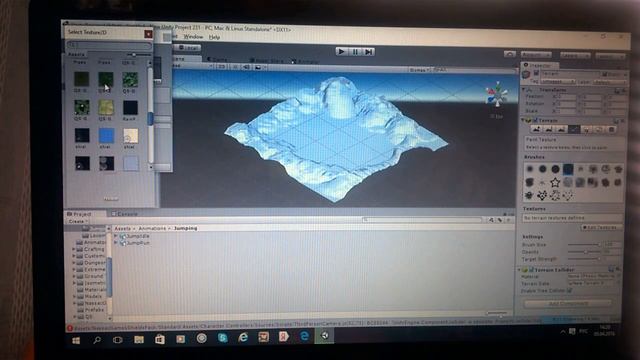Pick the third hard round brush
Image resolution: width=640 pixels, height=360 pixels.
click(x=555, y=169)
